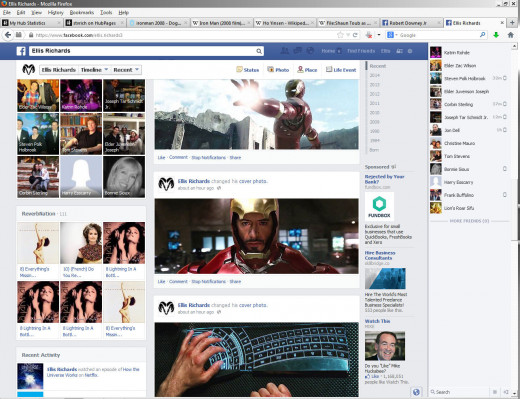
Task: Click Watch This sponsored link
Action: tap(377, 321)
